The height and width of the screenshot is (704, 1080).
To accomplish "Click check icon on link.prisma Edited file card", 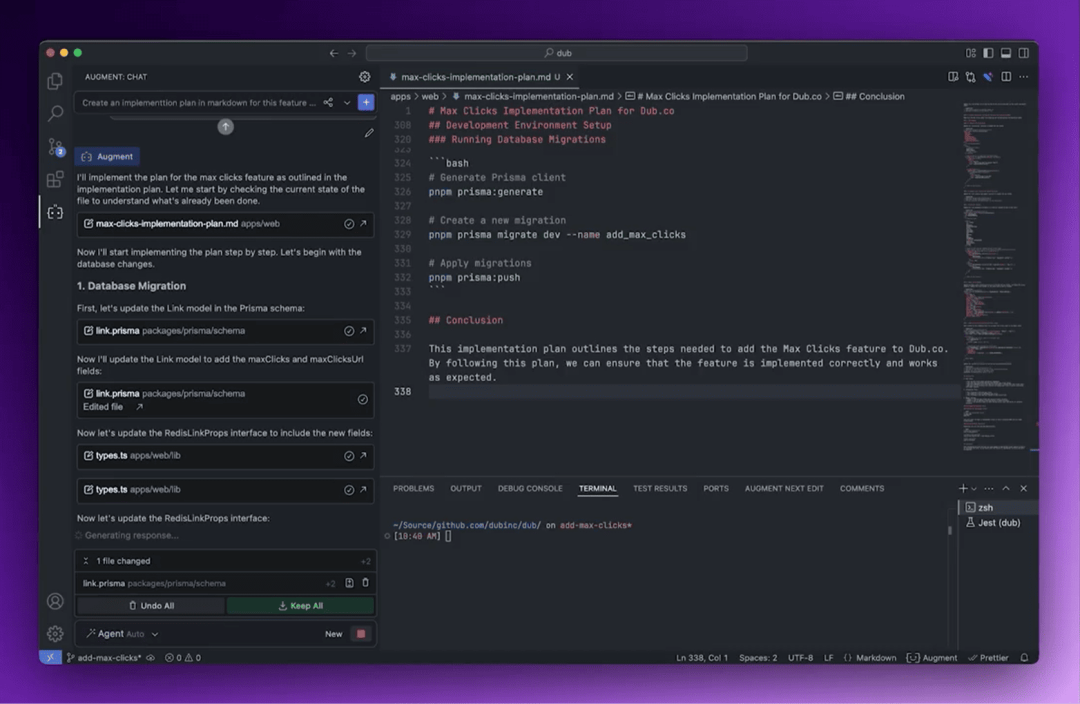I will [x=362, y=400].
